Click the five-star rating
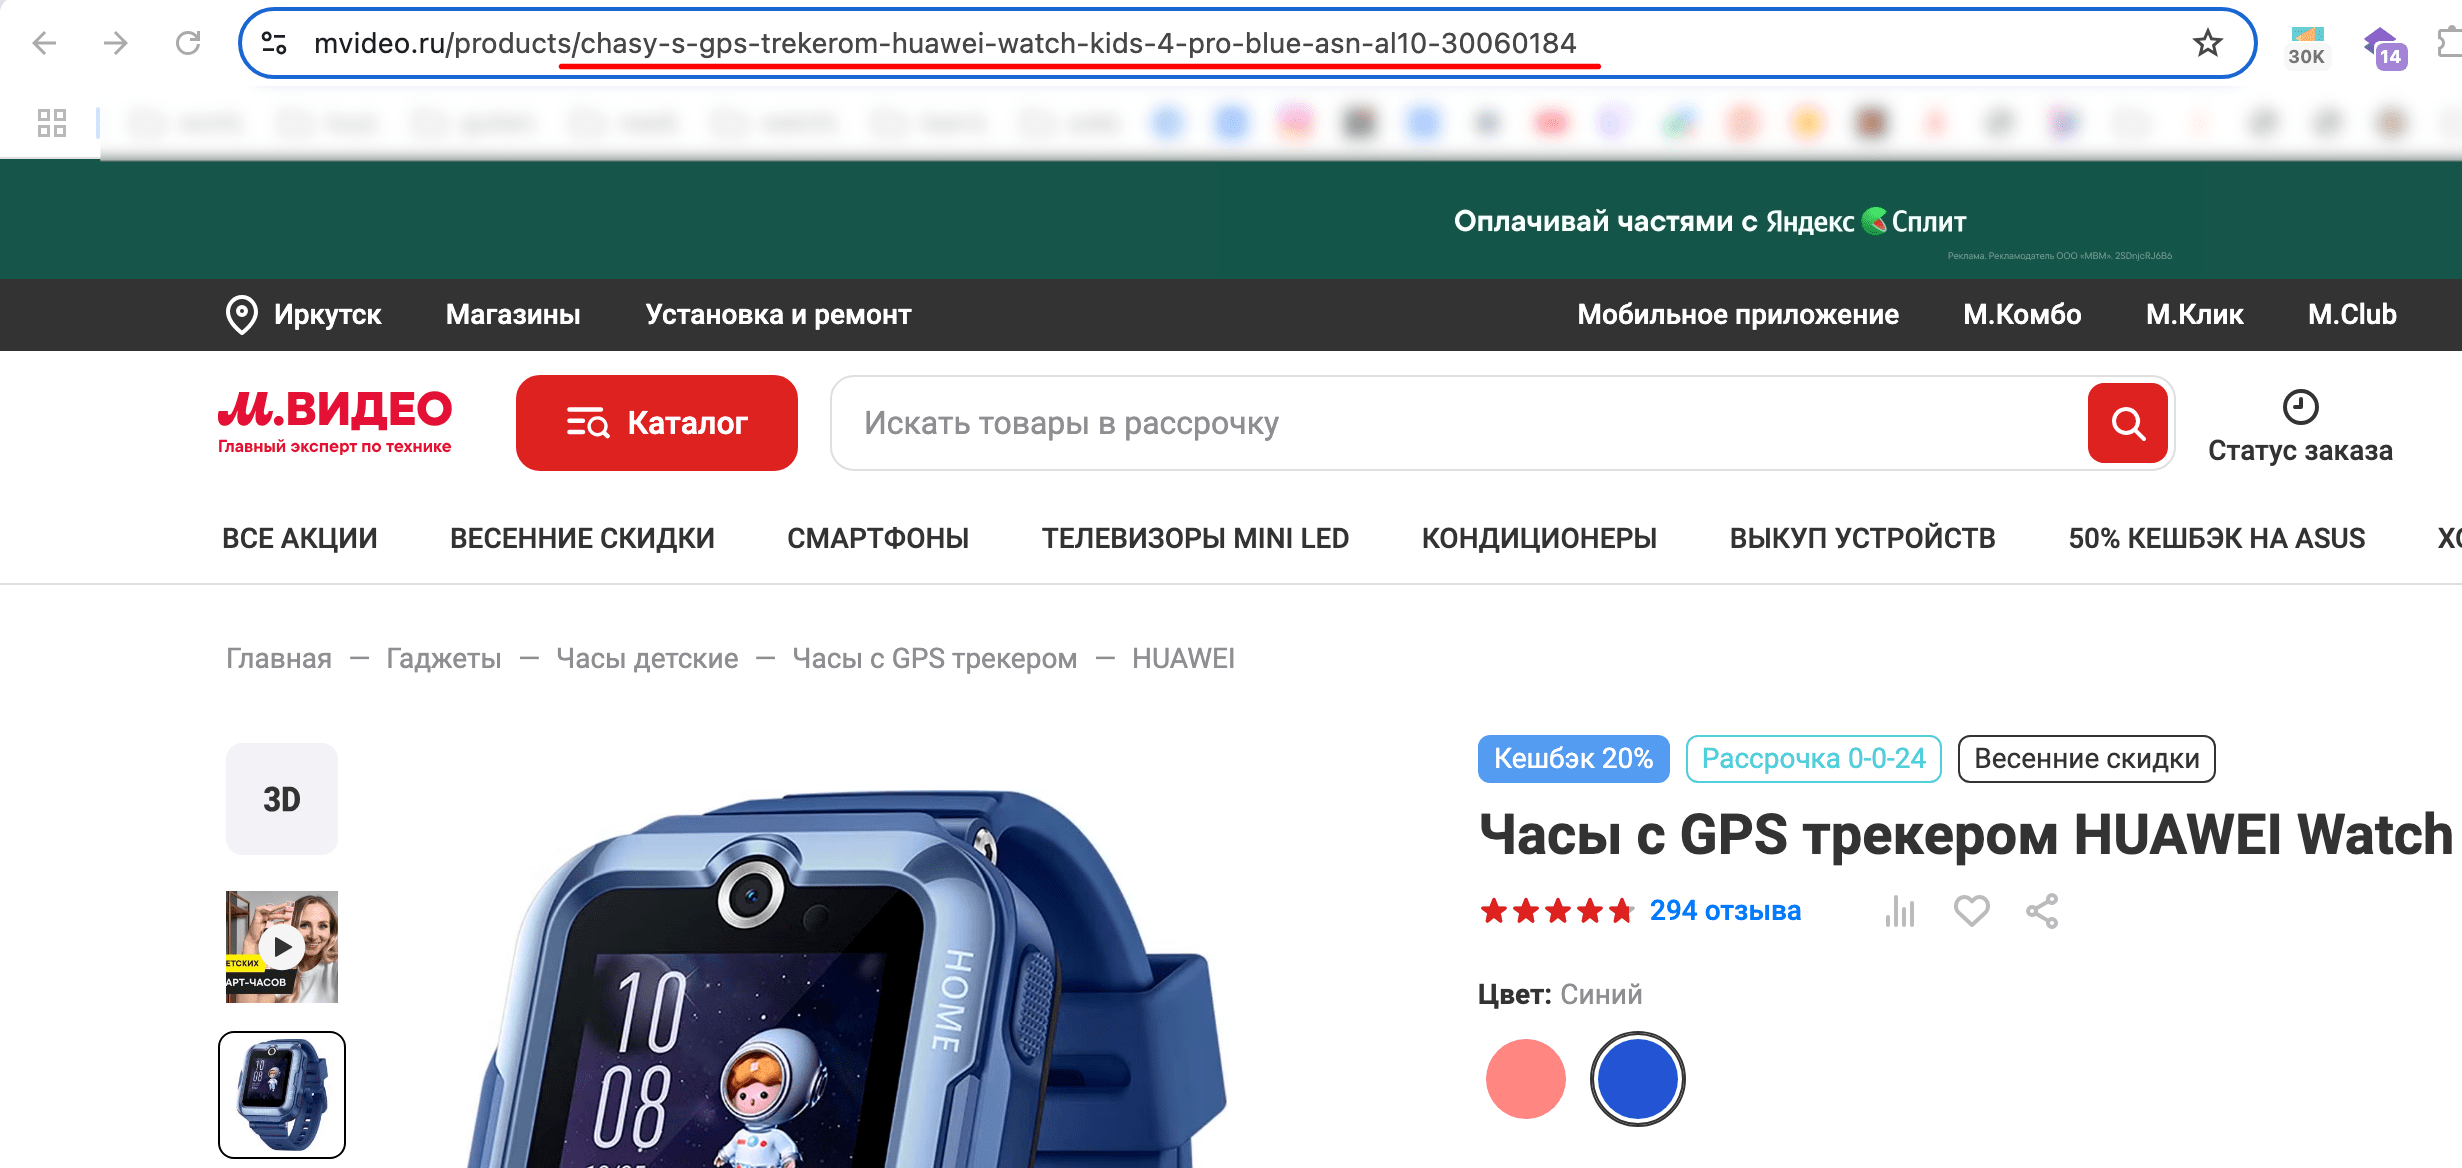The image size is (2462, 1168). coord(1557,911)
